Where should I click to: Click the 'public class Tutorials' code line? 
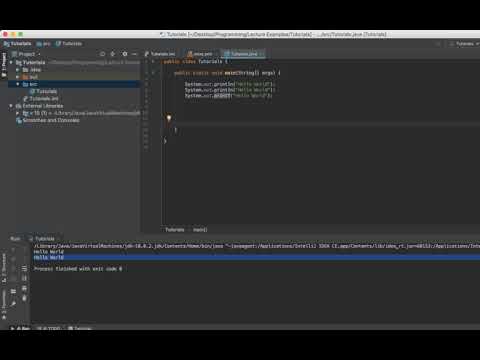coord(195,62)
